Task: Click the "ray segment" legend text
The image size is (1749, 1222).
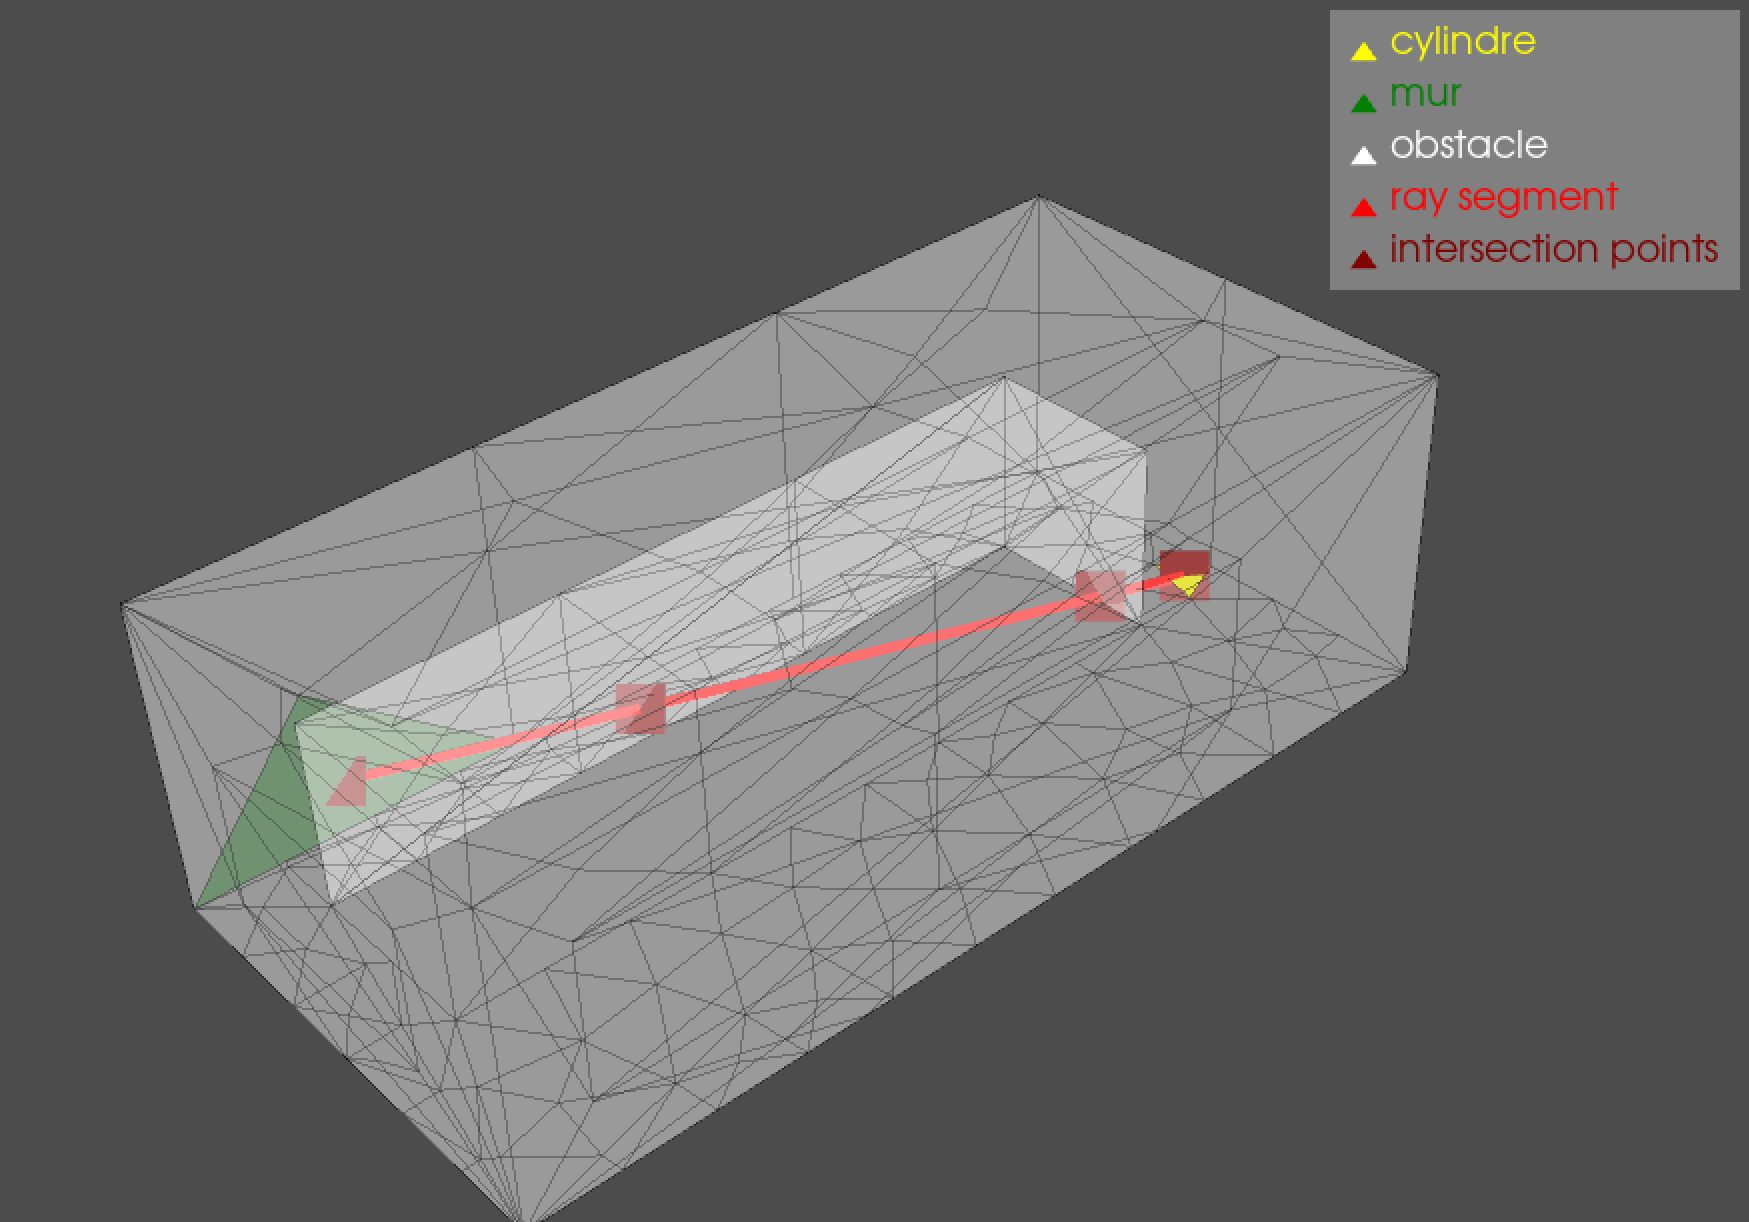Action: (x=1503, y=197)
